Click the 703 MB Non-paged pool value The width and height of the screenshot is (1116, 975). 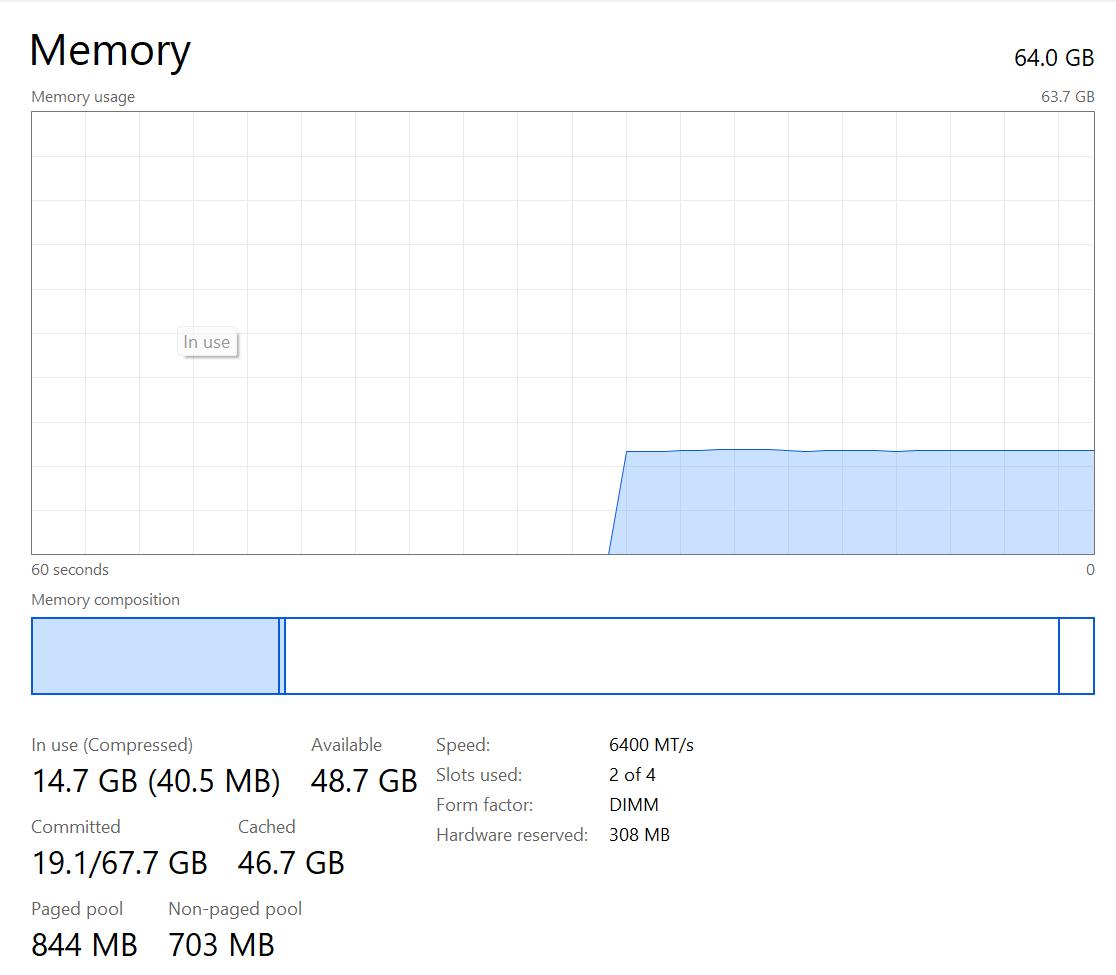pos(221,944)
